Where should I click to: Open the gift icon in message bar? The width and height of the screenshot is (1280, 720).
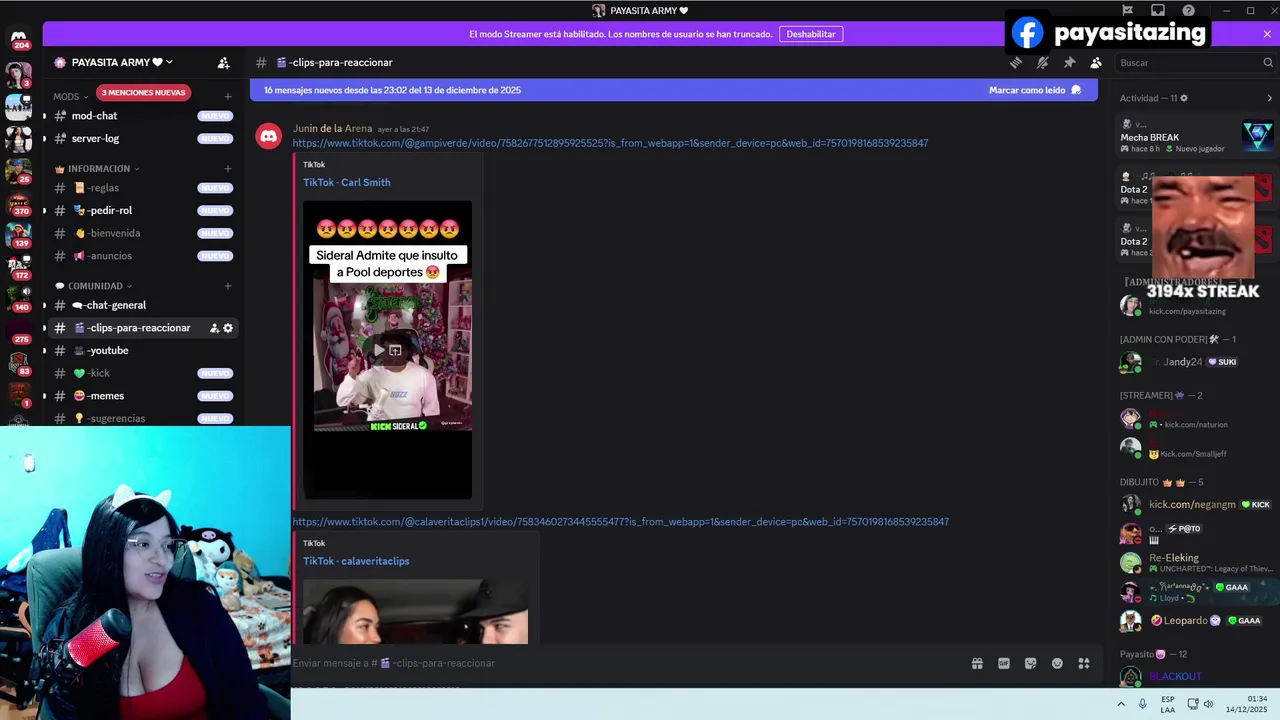[x=977, y=663]
